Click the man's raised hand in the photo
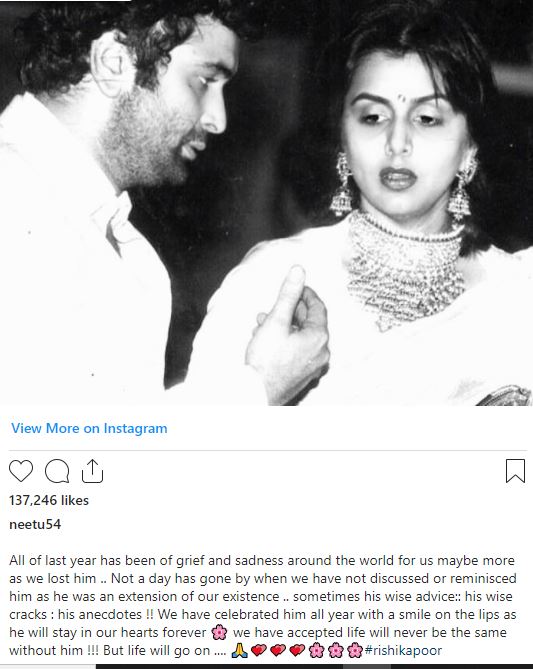The height and width of the screenshot is (669, 533). 289,335
